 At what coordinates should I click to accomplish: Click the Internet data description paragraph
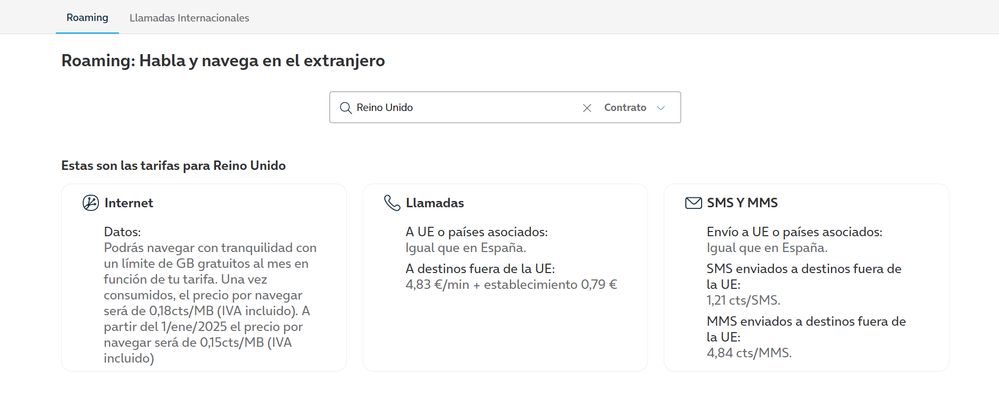pos(210,303)
